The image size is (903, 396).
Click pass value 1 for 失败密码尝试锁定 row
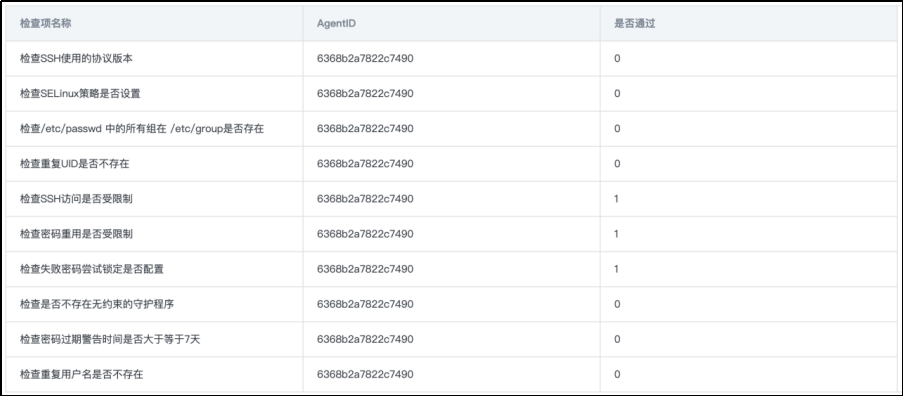pyautogui.click(x=617, y=269)
